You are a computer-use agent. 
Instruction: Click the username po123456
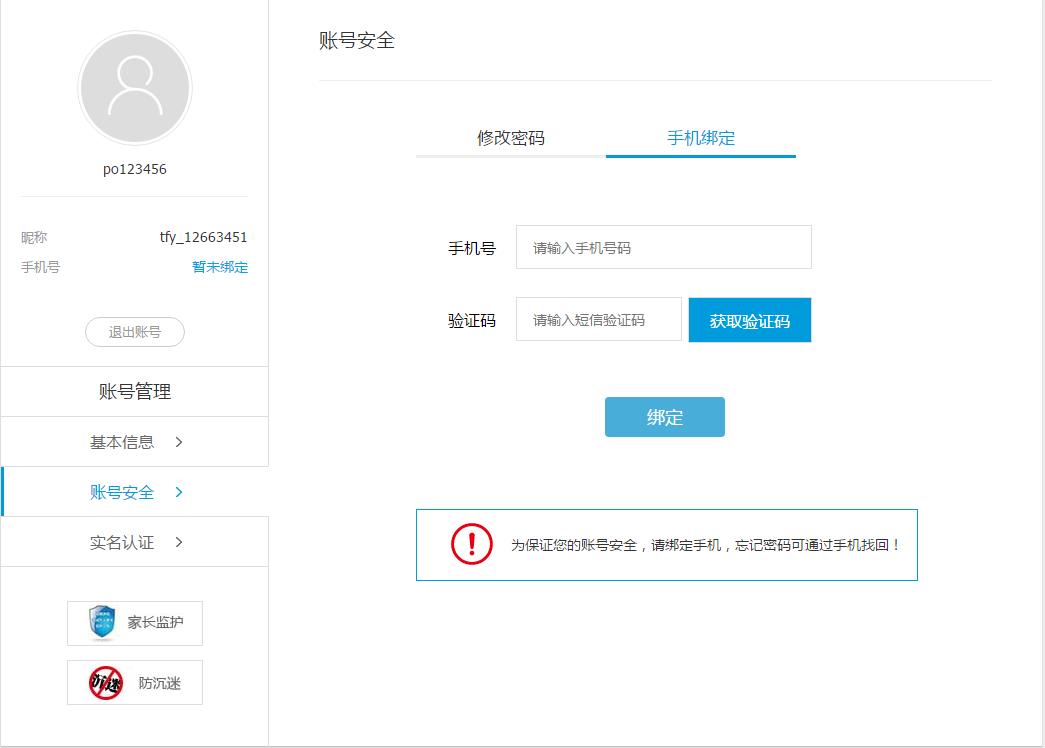coord(134,169)
